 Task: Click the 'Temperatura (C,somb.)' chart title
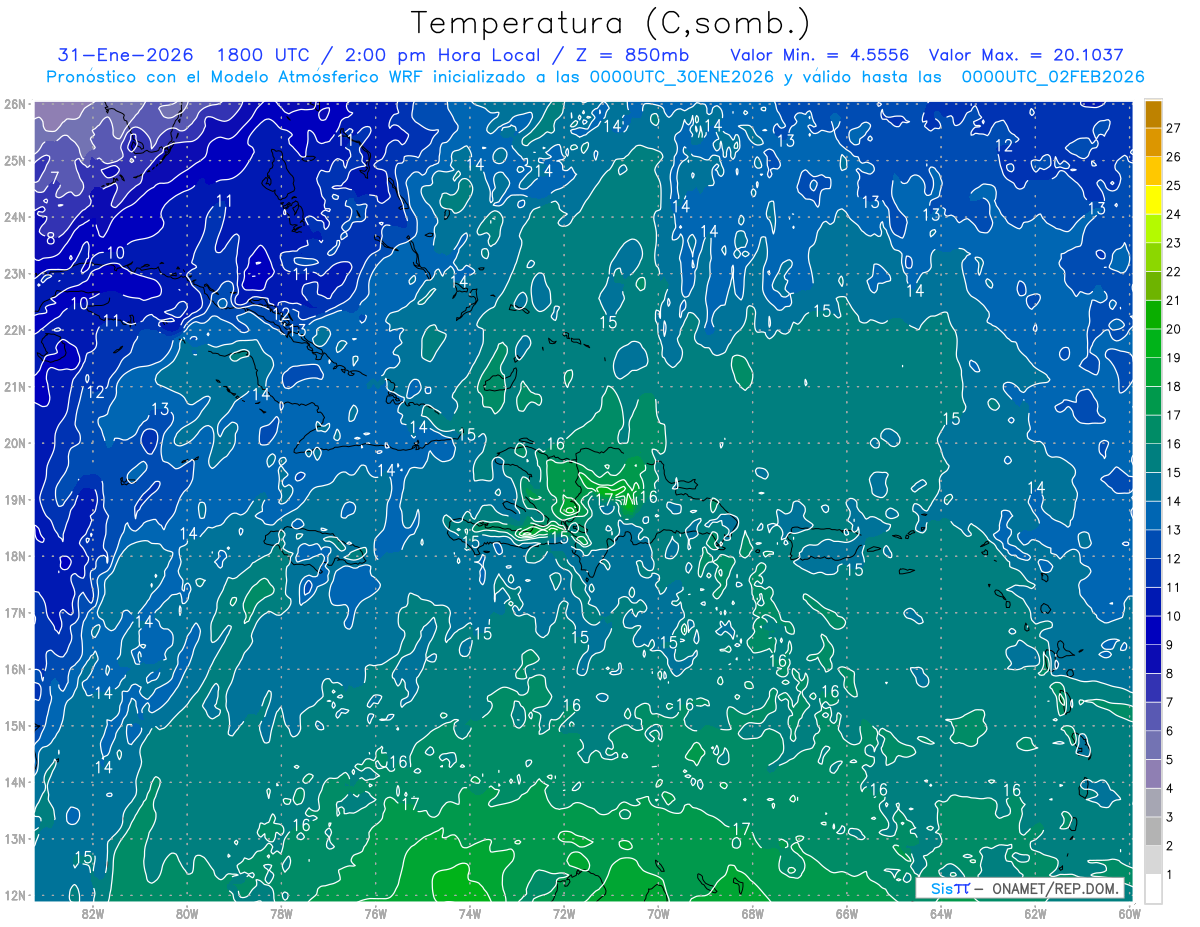[x=610, y=23]
